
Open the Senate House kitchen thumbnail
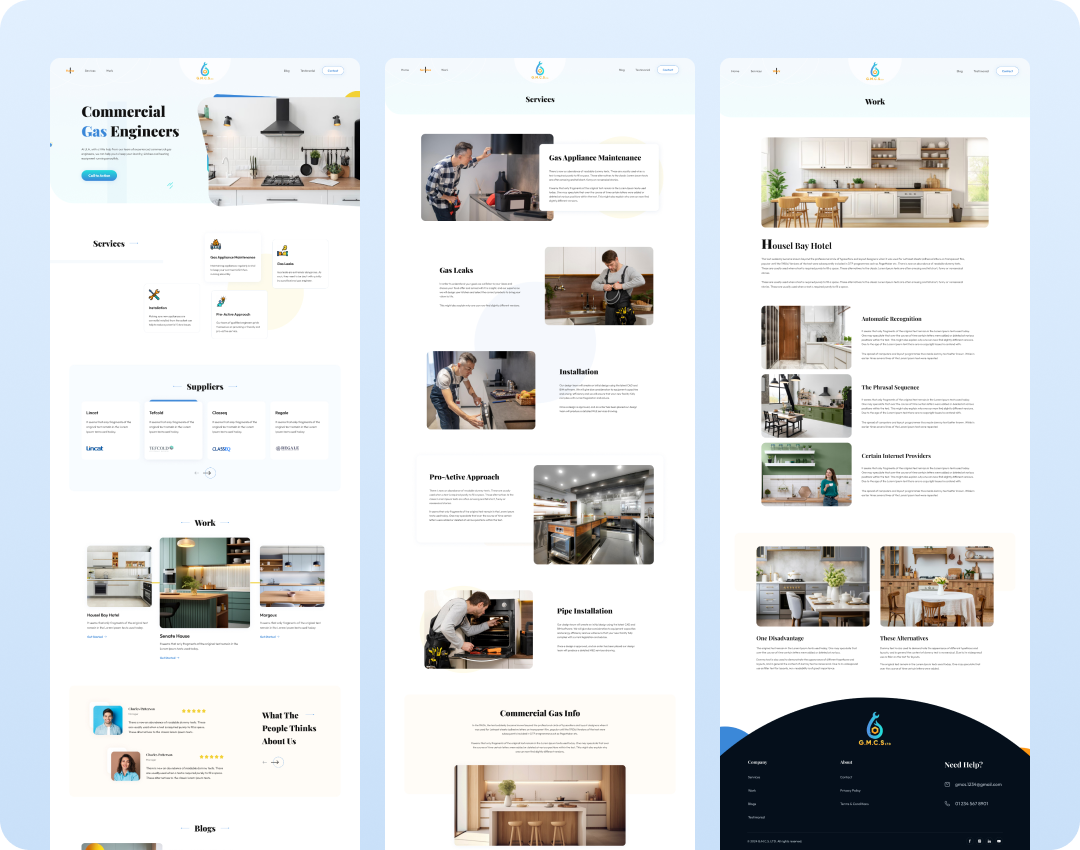coord(204,584)
